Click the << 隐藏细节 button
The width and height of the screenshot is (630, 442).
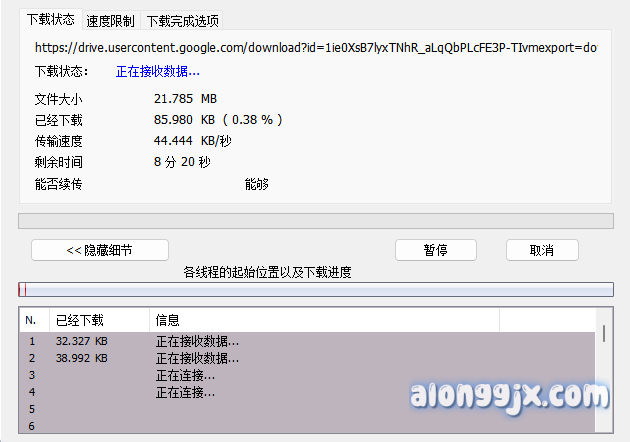coord(100,250)
